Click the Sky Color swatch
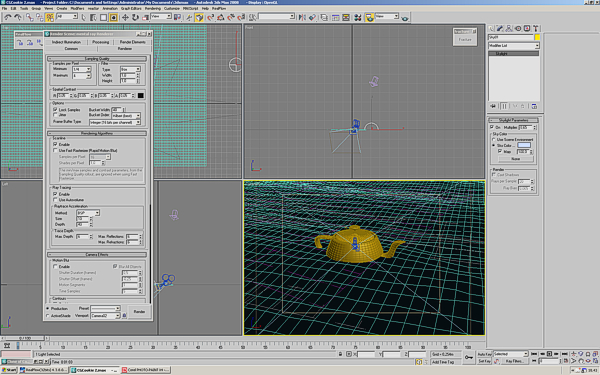Image resolution: width=600 pixels, height=375 pixels. pos(524,145)
